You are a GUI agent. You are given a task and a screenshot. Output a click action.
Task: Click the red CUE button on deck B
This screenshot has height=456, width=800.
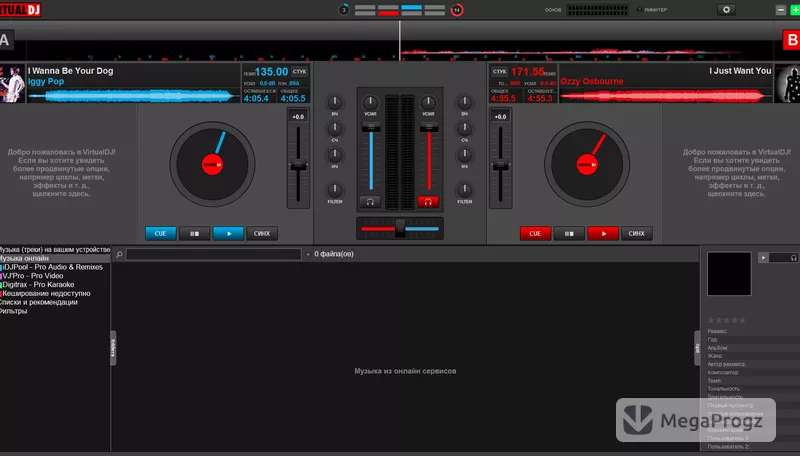[535, 234]
